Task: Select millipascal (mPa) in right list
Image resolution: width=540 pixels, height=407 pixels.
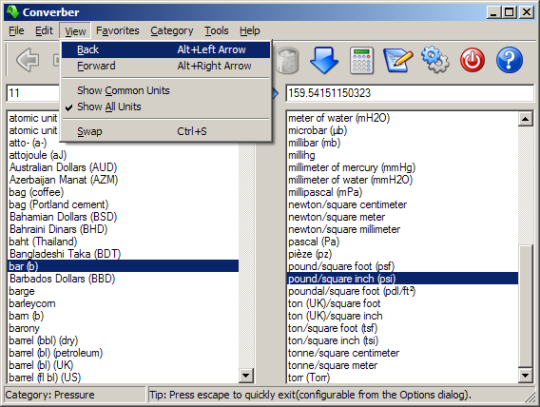Action: click(x=403, y=192)
